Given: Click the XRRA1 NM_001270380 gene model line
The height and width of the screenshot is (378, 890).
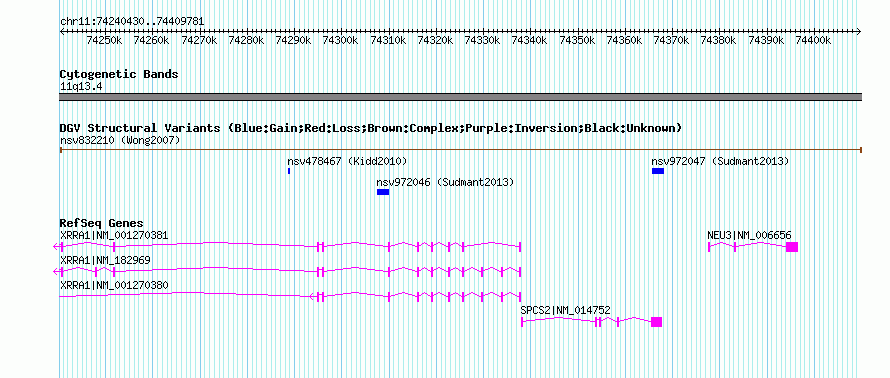Looking at the screenshot, I should pyautogui.click(x=290, y=296).
